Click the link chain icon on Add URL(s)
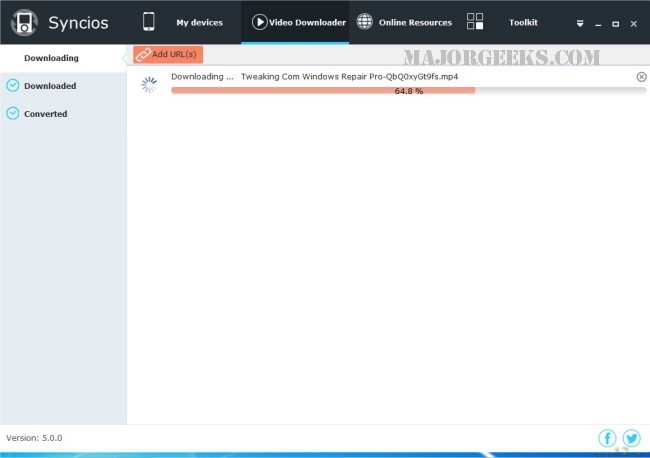The image size is (650, 458). [x=143, y=55]
